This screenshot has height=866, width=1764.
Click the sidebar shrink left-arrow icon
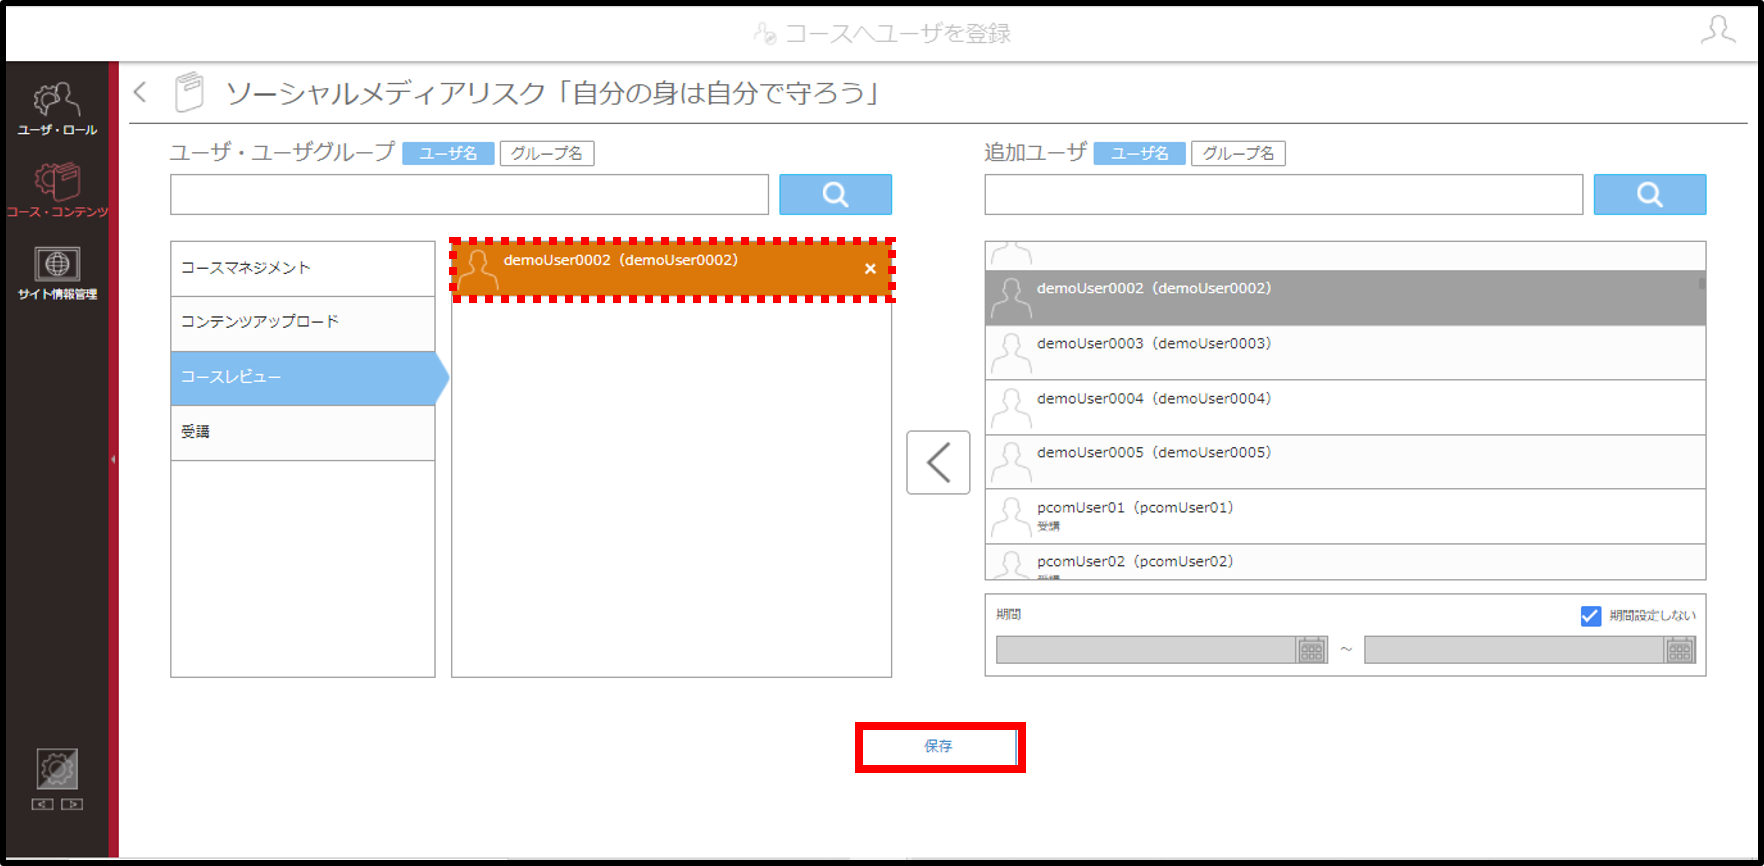pos(42,804)
